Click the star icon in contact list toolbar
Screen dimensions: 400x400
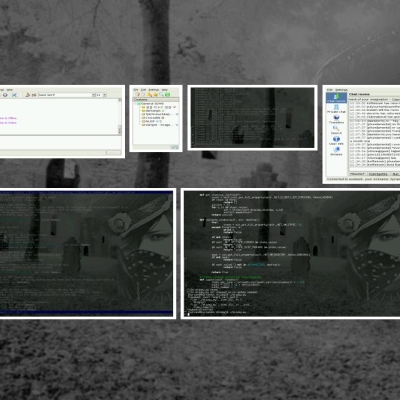156,95
